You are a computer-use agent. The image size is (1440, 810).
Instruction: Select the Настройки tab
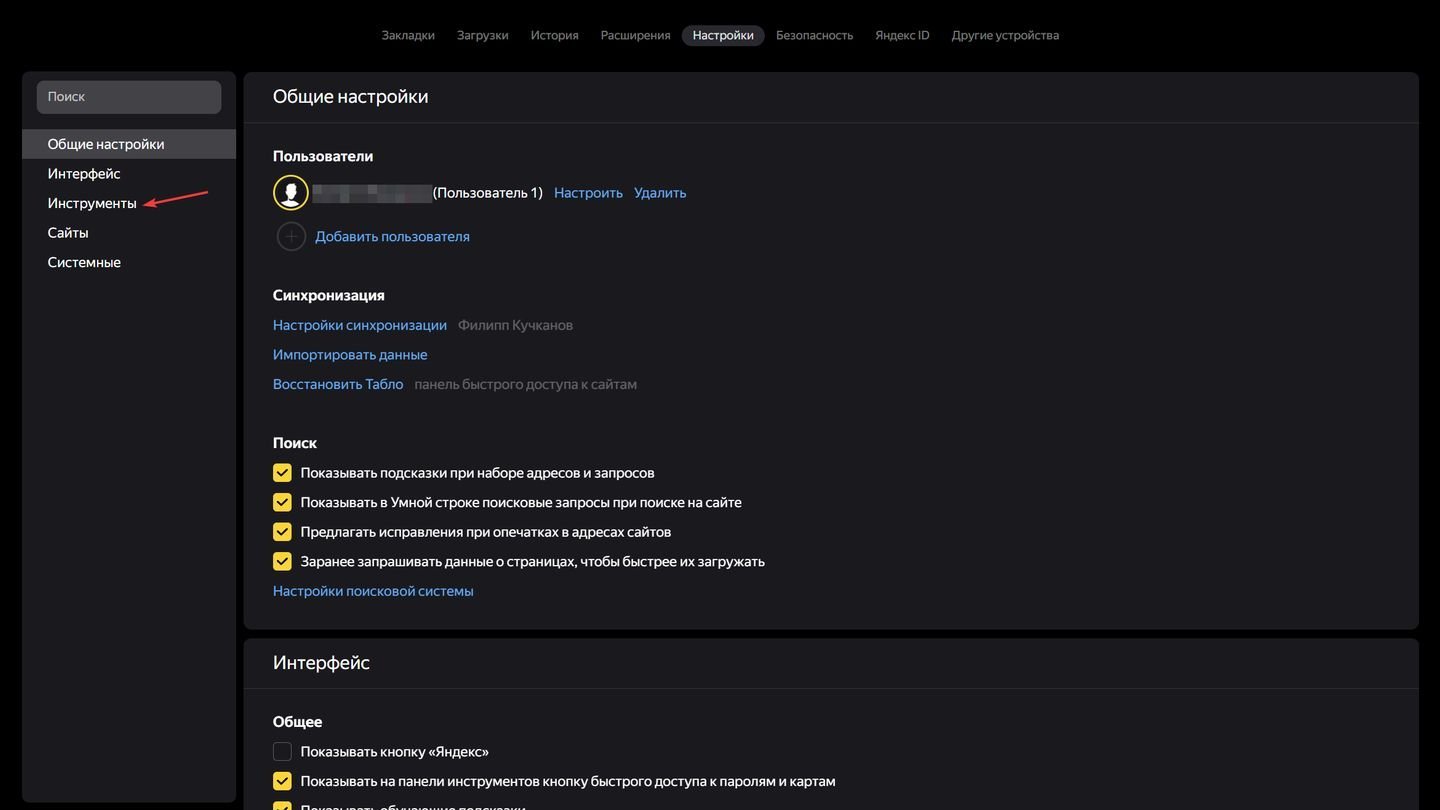[x=723, y=35]
